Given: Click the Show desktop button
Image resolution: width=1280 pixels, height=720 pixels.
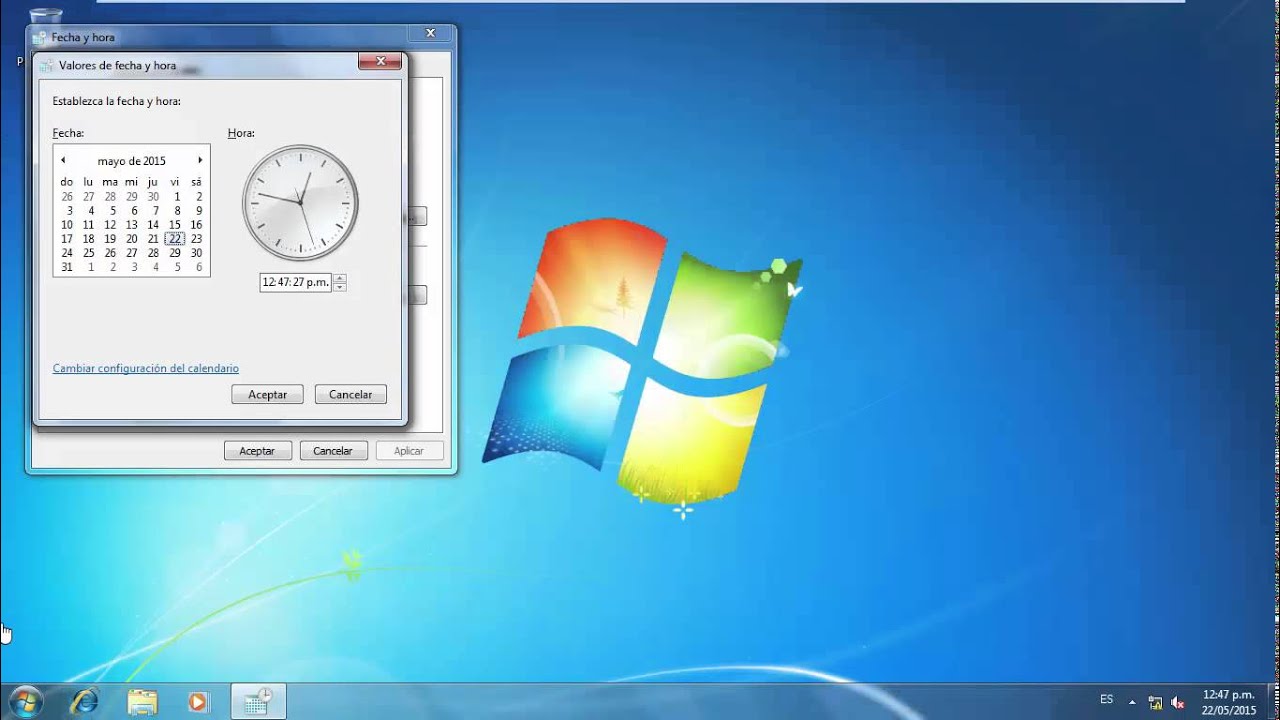Looking at the screenshot, I should 1273,702.
